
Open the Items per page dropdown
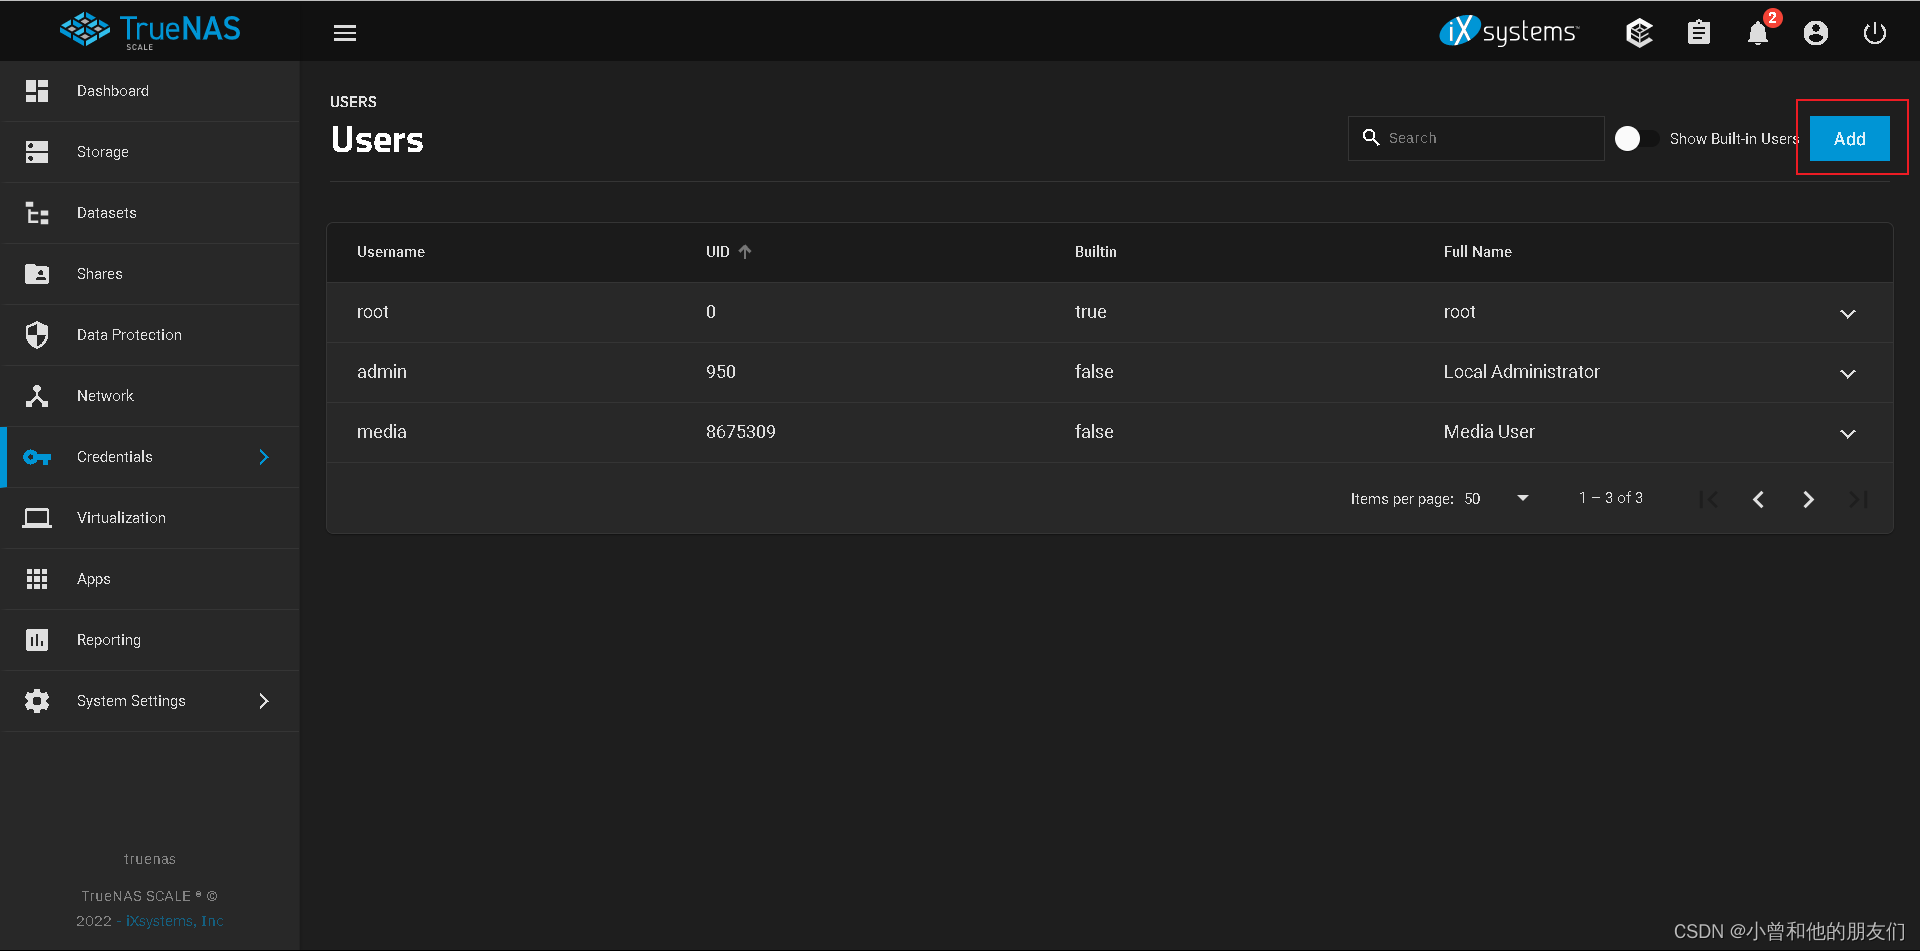coord(1497,498)
